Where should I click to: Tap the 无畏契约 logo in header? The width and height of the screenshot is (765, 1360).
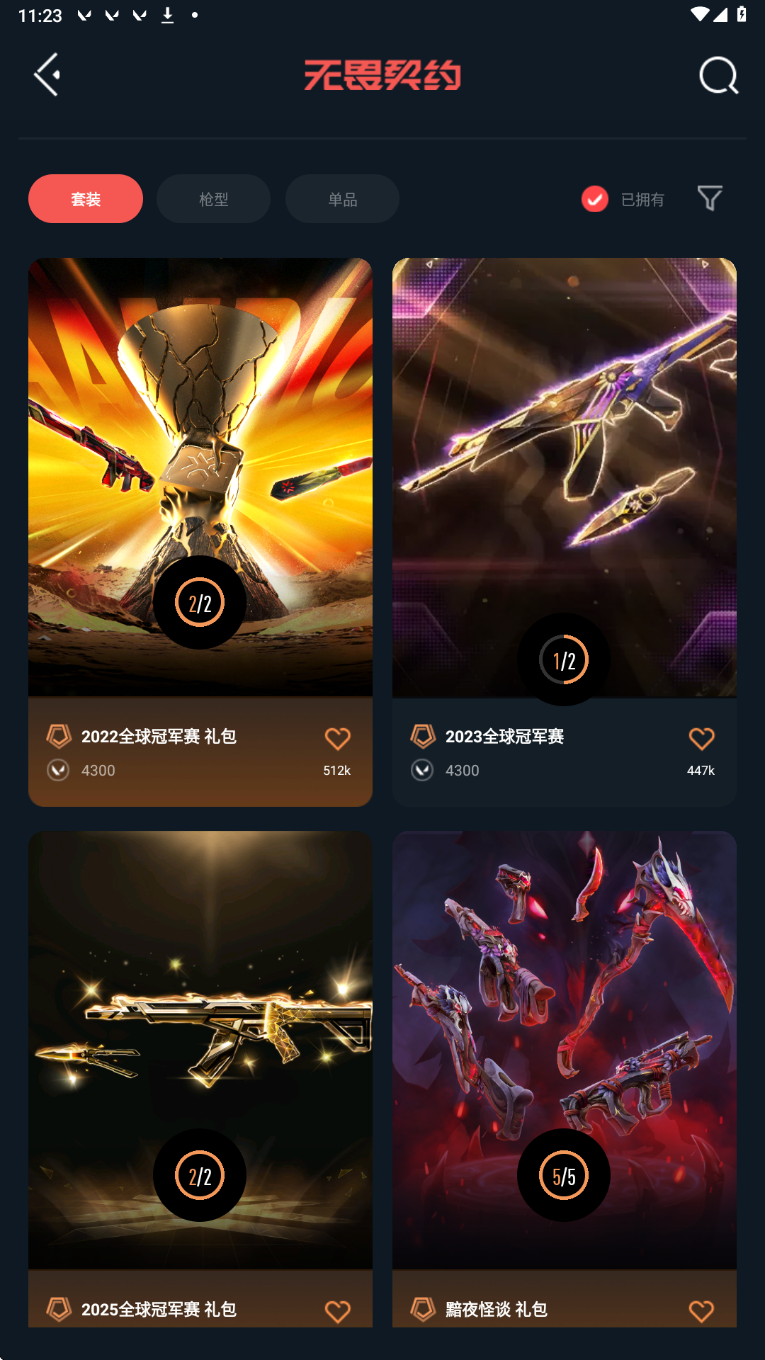pos(382,75)
